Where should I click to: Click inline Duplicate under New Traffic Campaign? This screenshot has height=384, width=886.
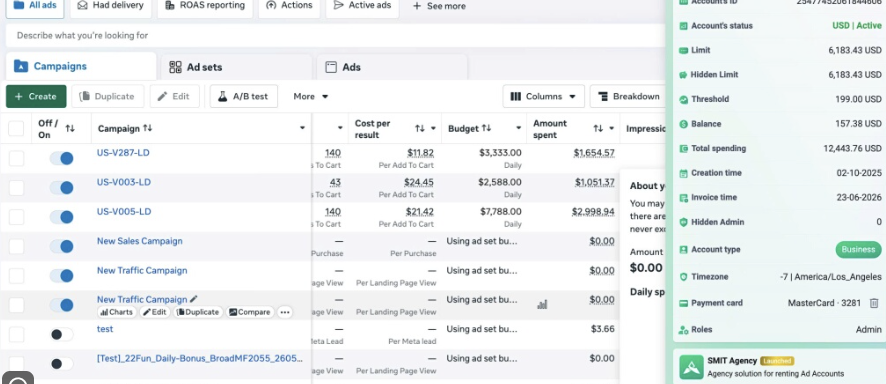pyautogui.click(x=198, y=312)
